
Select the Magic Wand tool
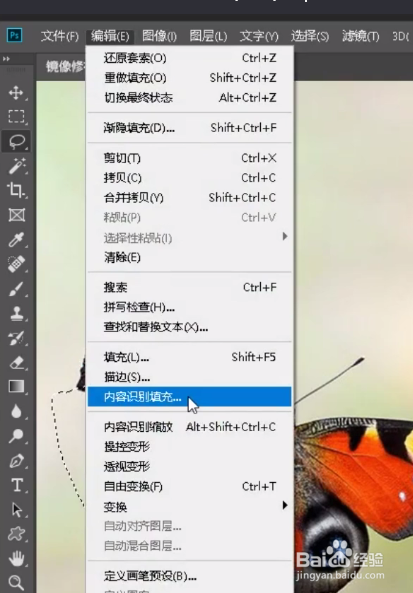click(x=16, y=166)
